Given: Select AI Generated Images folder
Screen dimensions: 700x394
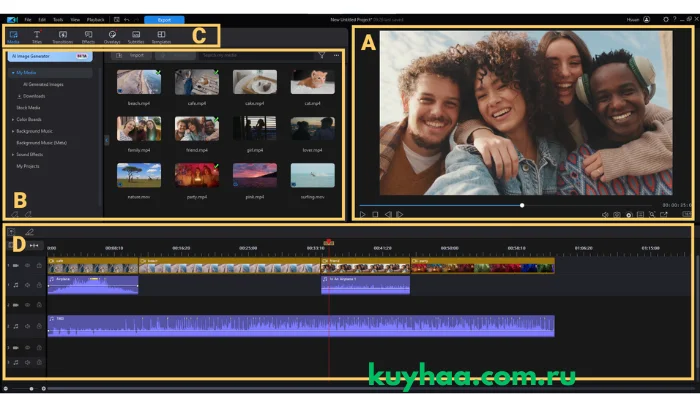Looking at the screenshot, I should tap(43, 84).
